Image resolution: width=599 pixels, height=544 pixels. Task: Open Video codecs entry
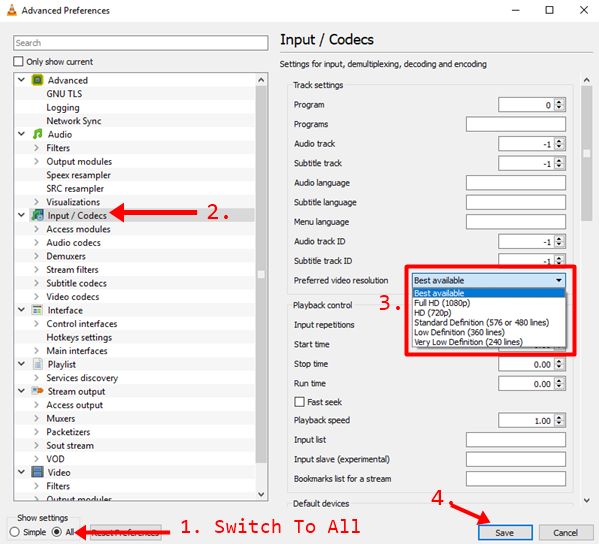pyautogui.click(x=73, y=296)
